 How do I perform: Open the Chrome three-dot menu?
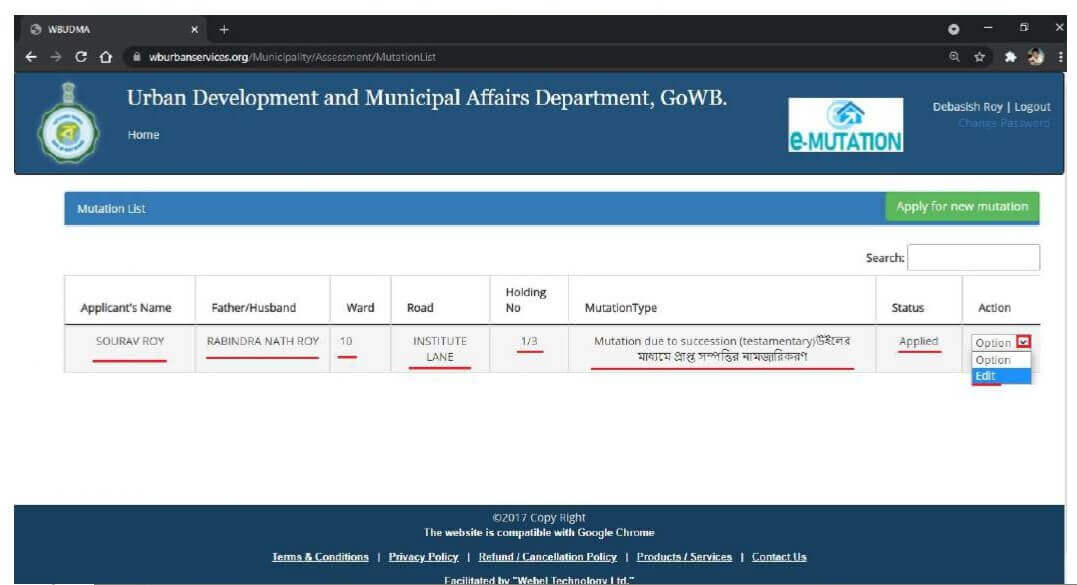click(1062, 58)
